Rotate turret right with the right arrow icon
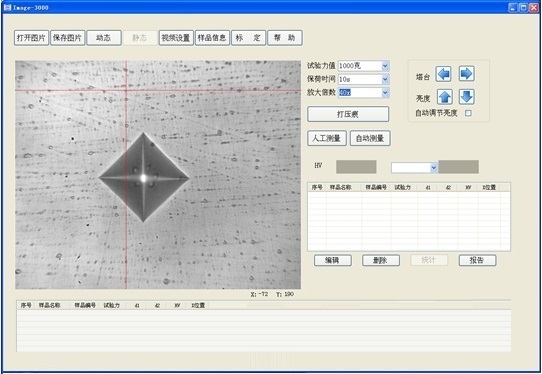This screenshot has height=374, width=542. point(467,74)
